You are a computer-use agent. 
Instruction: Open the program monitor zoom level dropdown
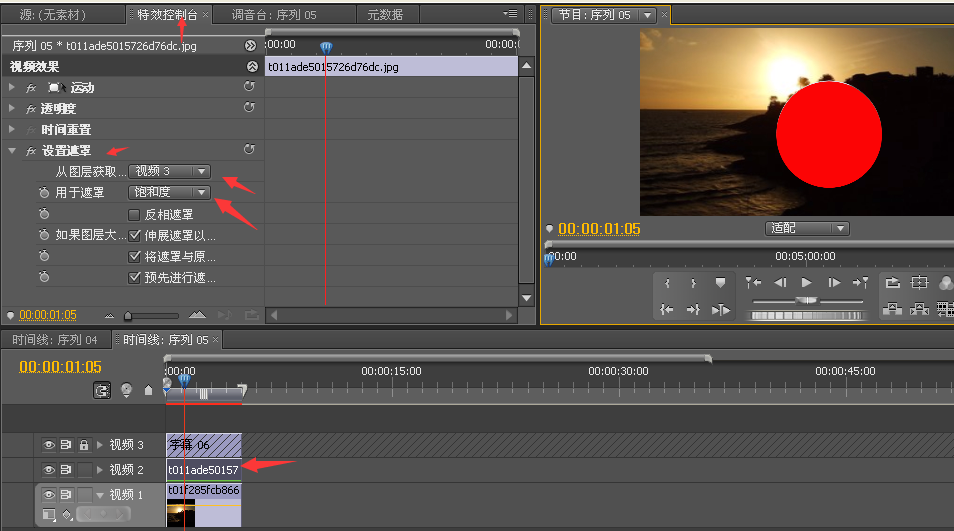pos(807,228)
